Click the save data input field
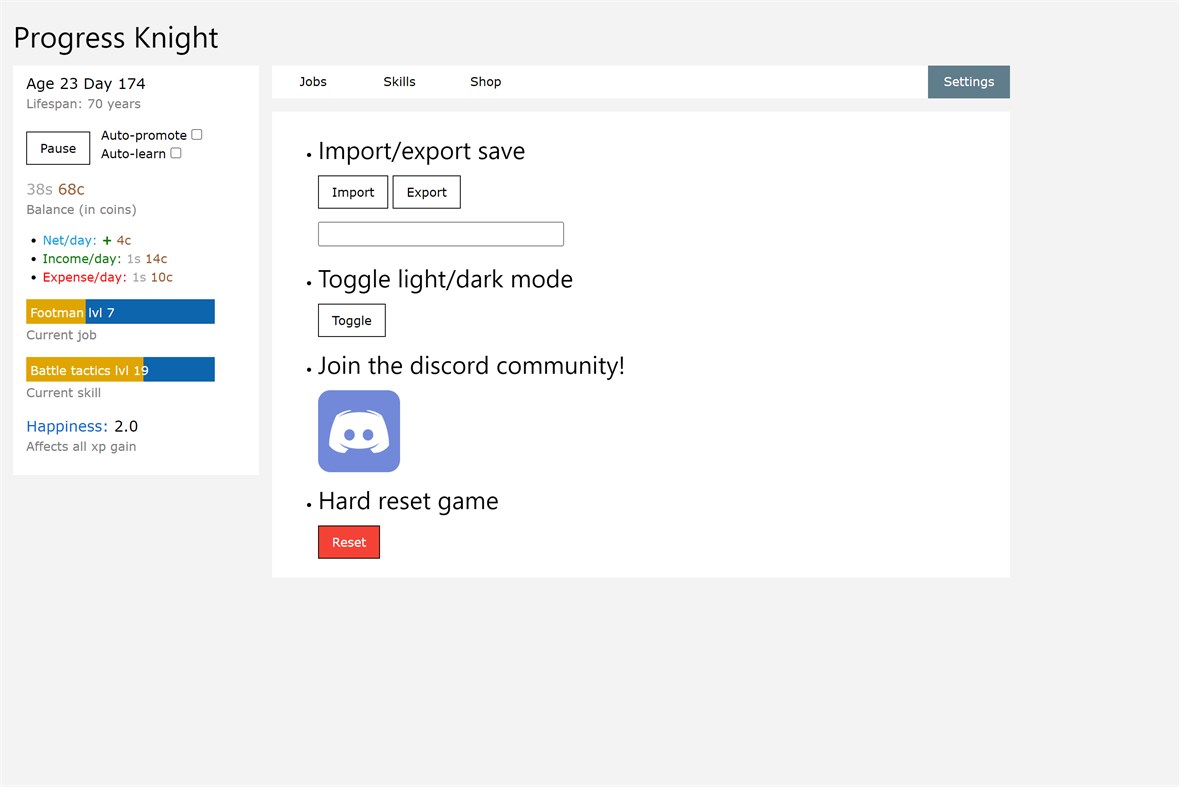The height and width of the screenshot is (787, 1180). (x=440, y=233)
